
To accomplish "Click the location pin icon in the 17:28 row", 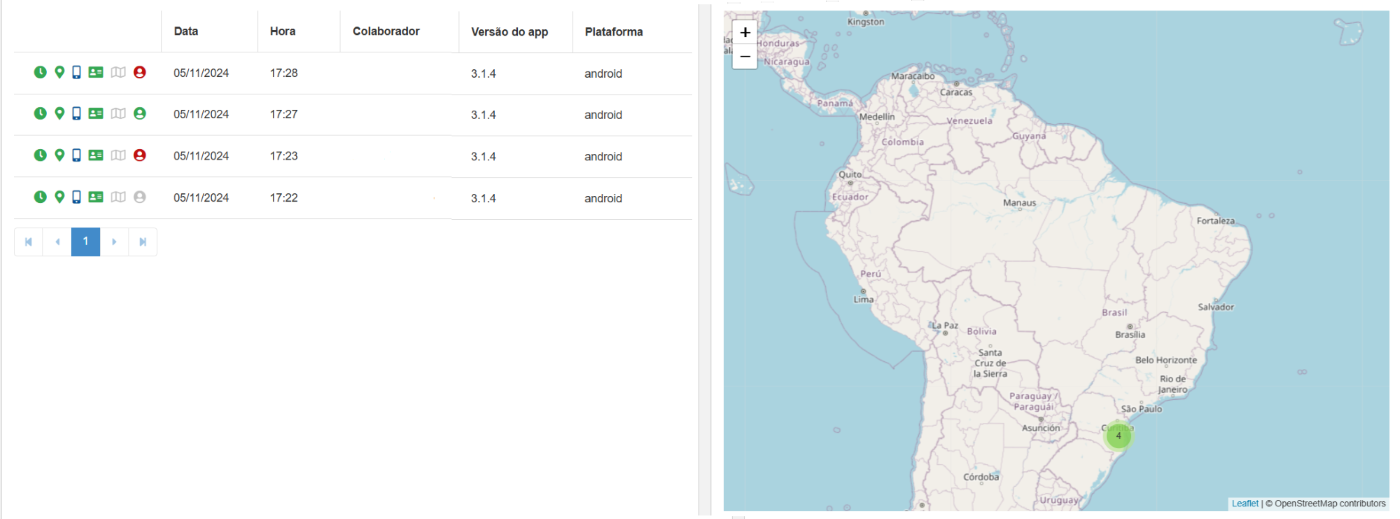I will click(59, 72).
